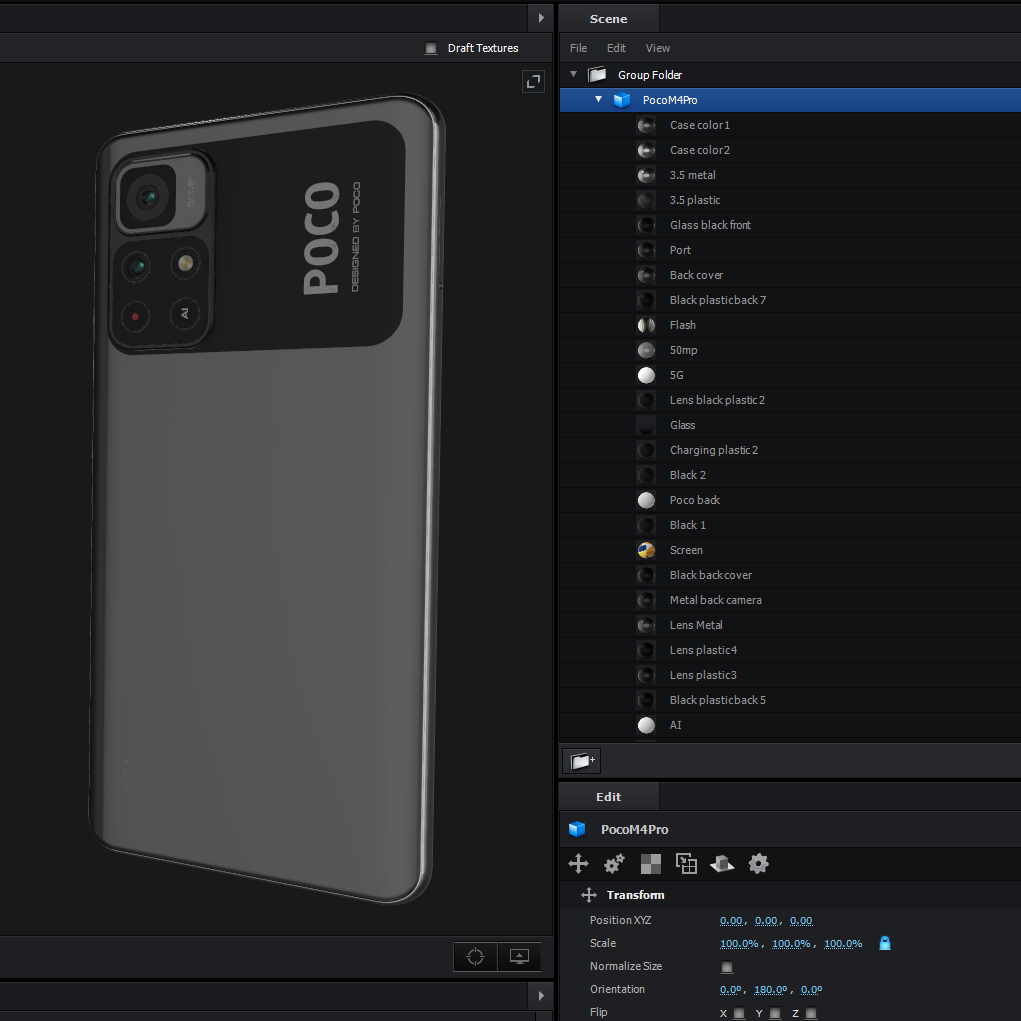Click the arrow at bottom right of viewport panel
This screenshot has width=1021, height=1021.
540,996
